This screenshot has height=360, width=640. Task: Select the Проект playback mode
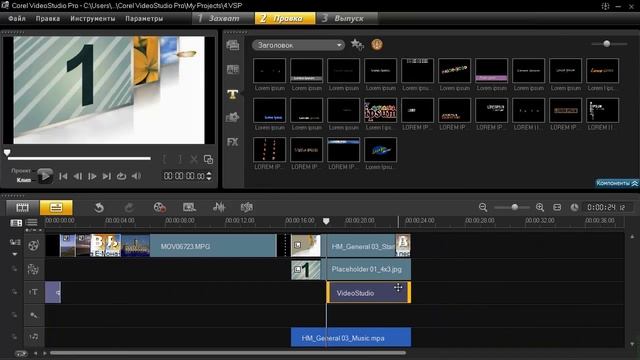pyautogui.click(x=21, y=171)
